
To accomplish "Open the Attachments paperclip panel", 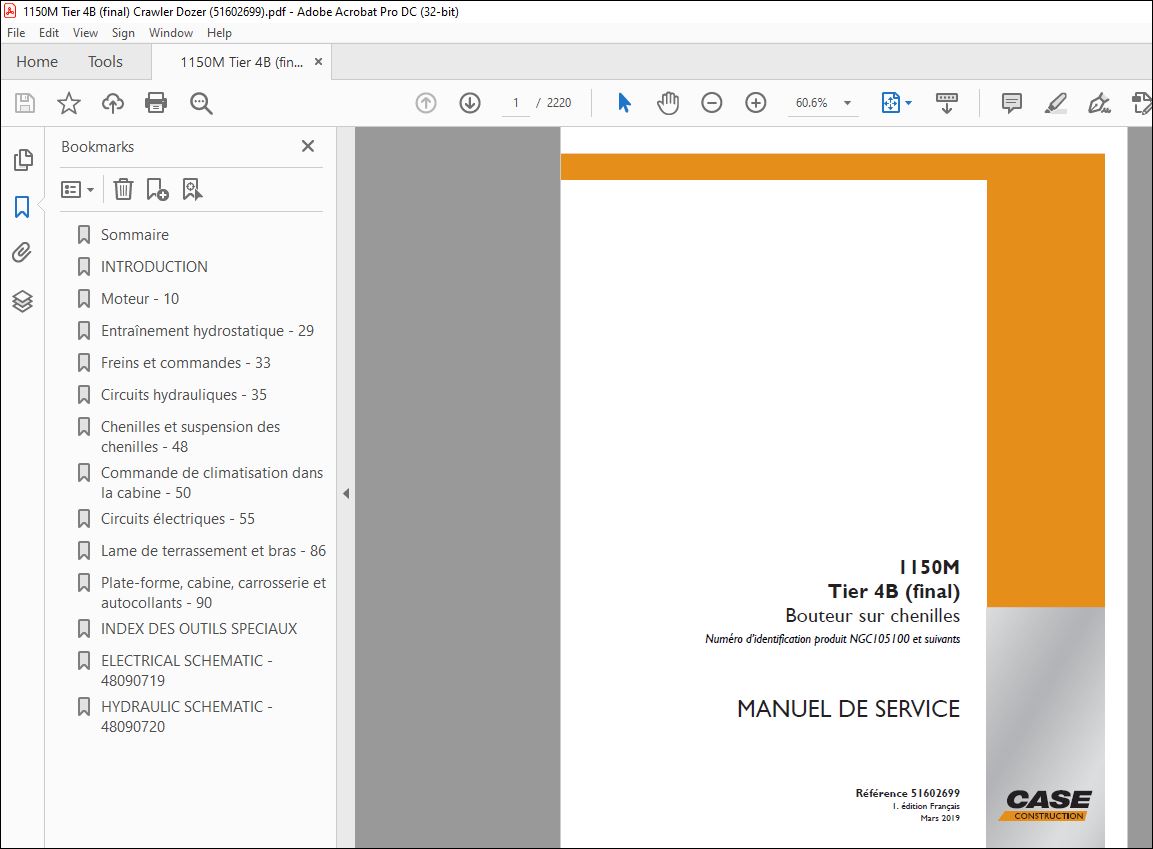I will [x=22, y=253].
